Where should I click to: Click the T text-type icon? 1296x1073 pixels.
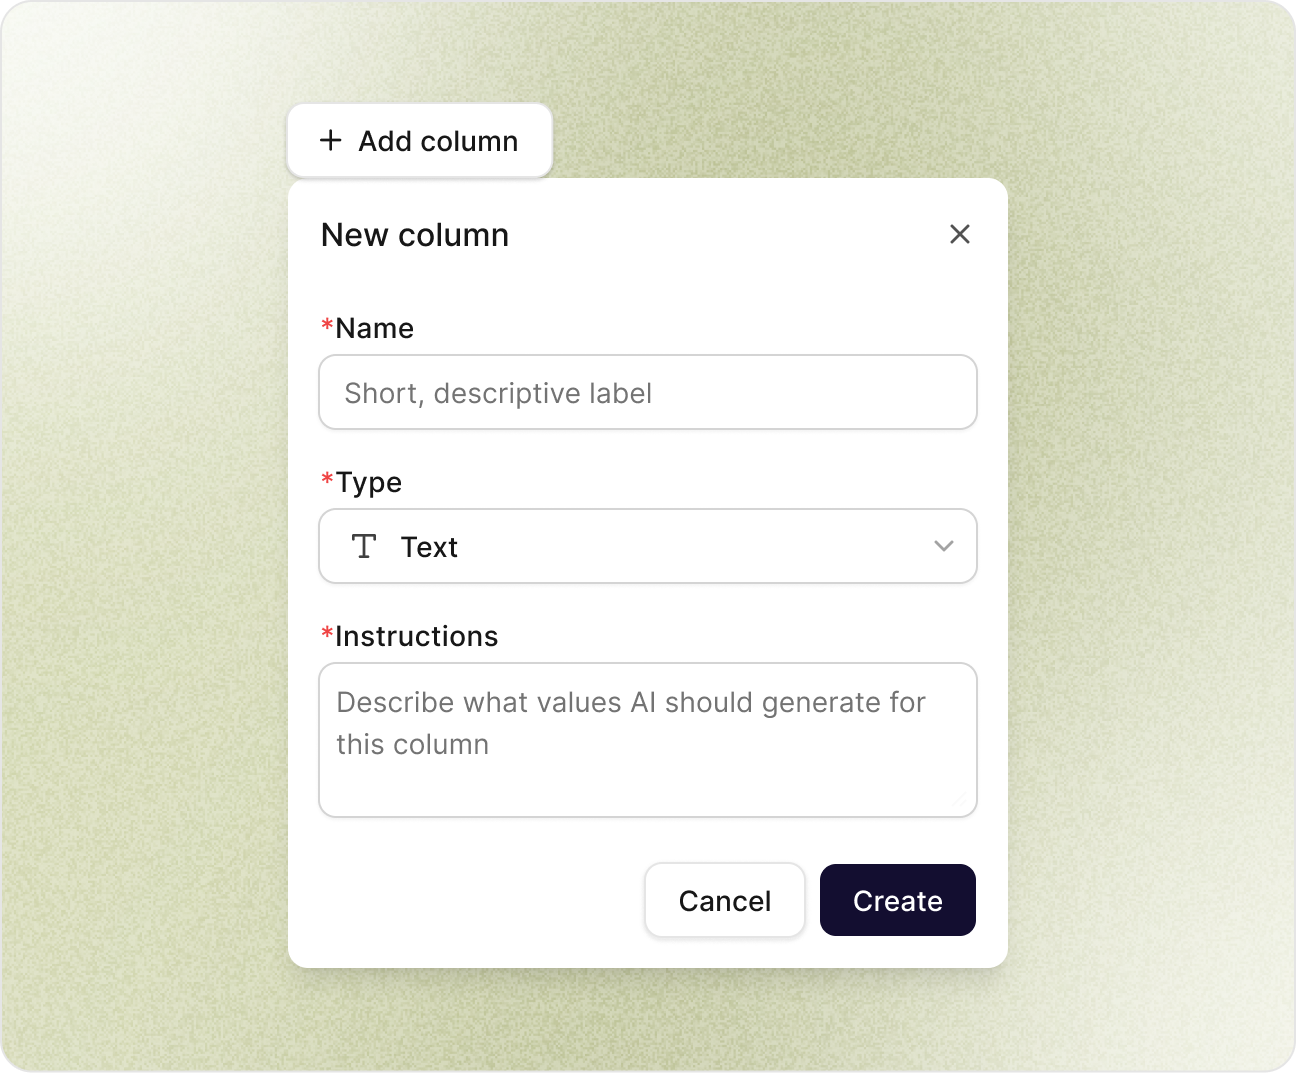click(x=364, y=546)
